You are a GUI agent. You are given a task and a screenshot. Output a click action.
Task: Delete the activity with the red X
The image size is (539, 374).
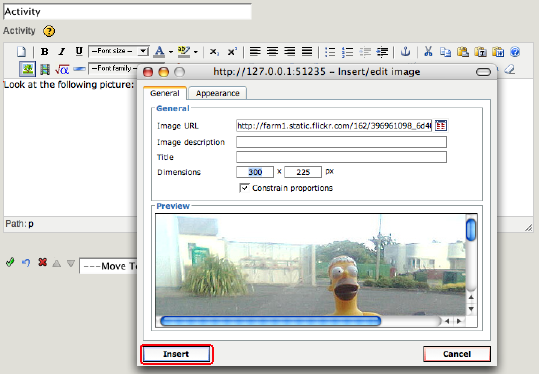coord(42,263)
